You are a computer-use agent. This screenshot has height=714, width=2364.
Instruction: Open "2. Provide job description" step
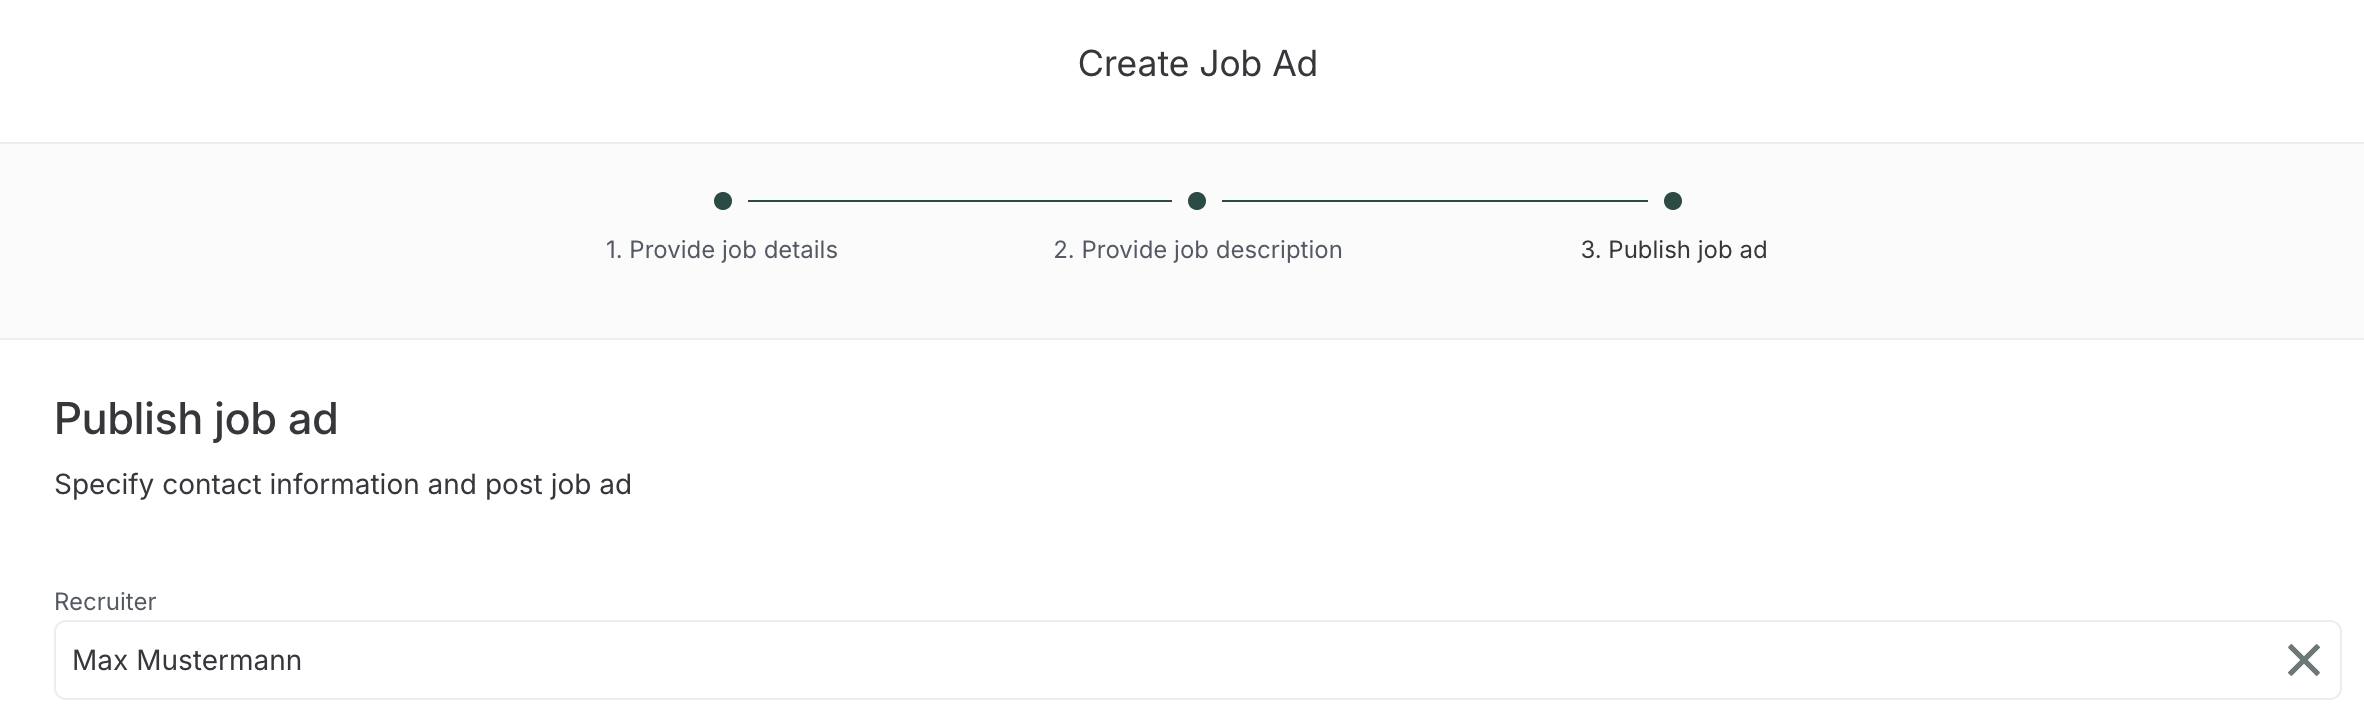pos(1197,250)
